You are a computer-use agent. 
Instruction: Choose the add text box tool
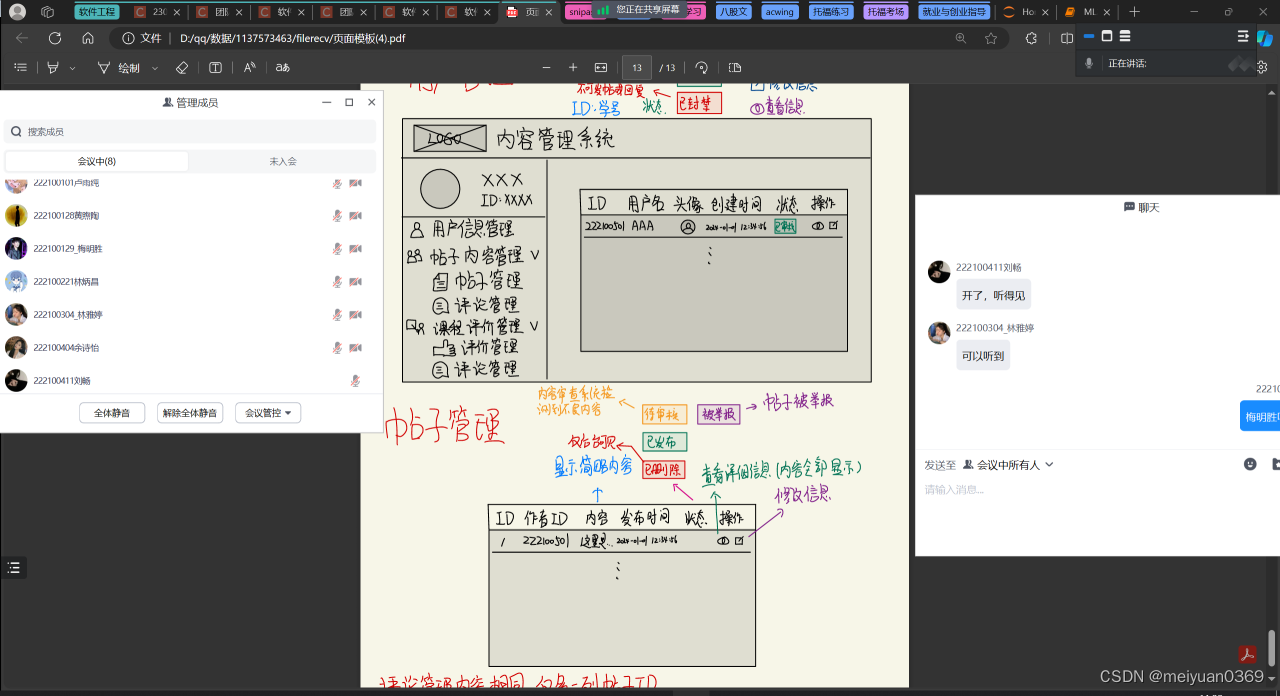click(x=215, y=67)
